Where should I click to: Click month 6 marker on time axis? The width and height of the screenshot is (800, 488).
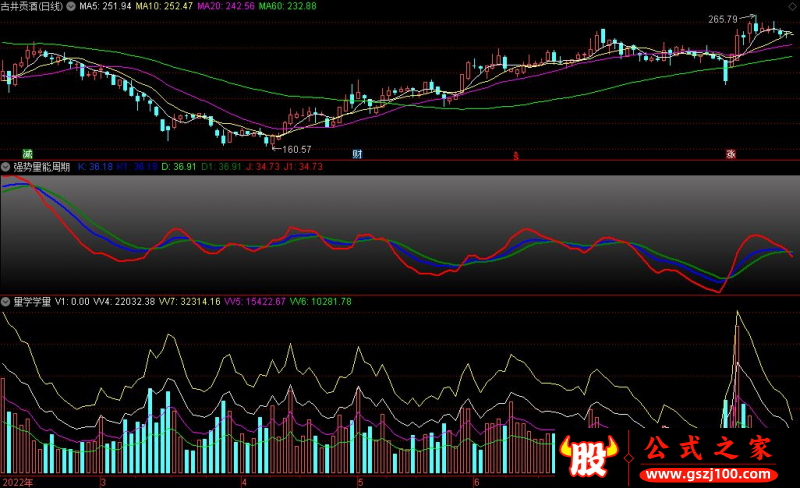pyautogui.click(x=477, y=482)
